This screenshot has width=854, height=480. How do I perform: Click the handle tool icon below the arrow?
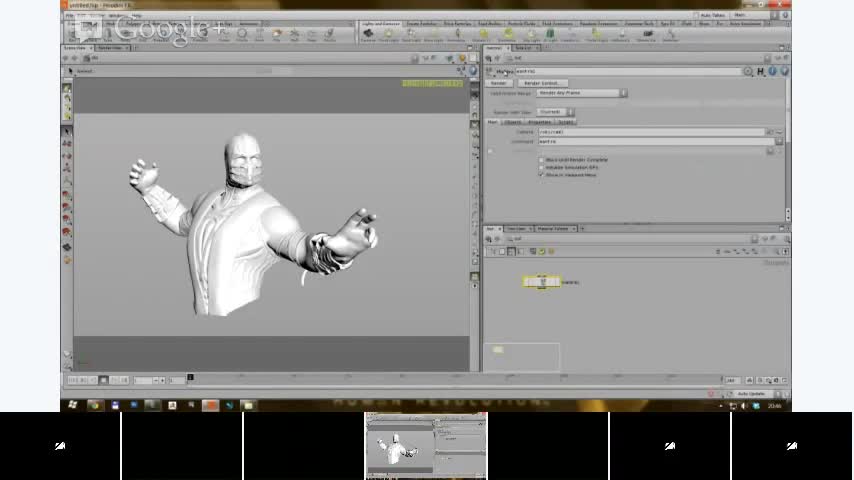pyautogui.click(x=67, y=143)
